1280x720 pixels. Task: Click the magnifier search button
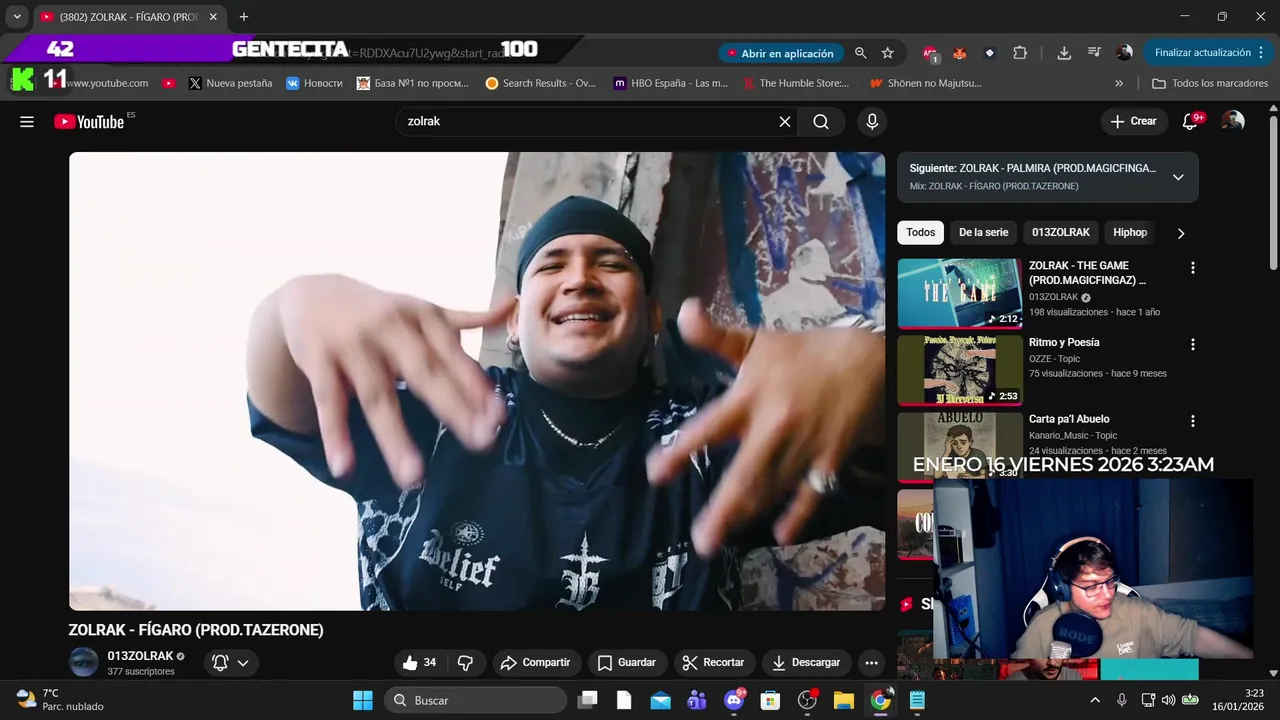tap(821, 122)
